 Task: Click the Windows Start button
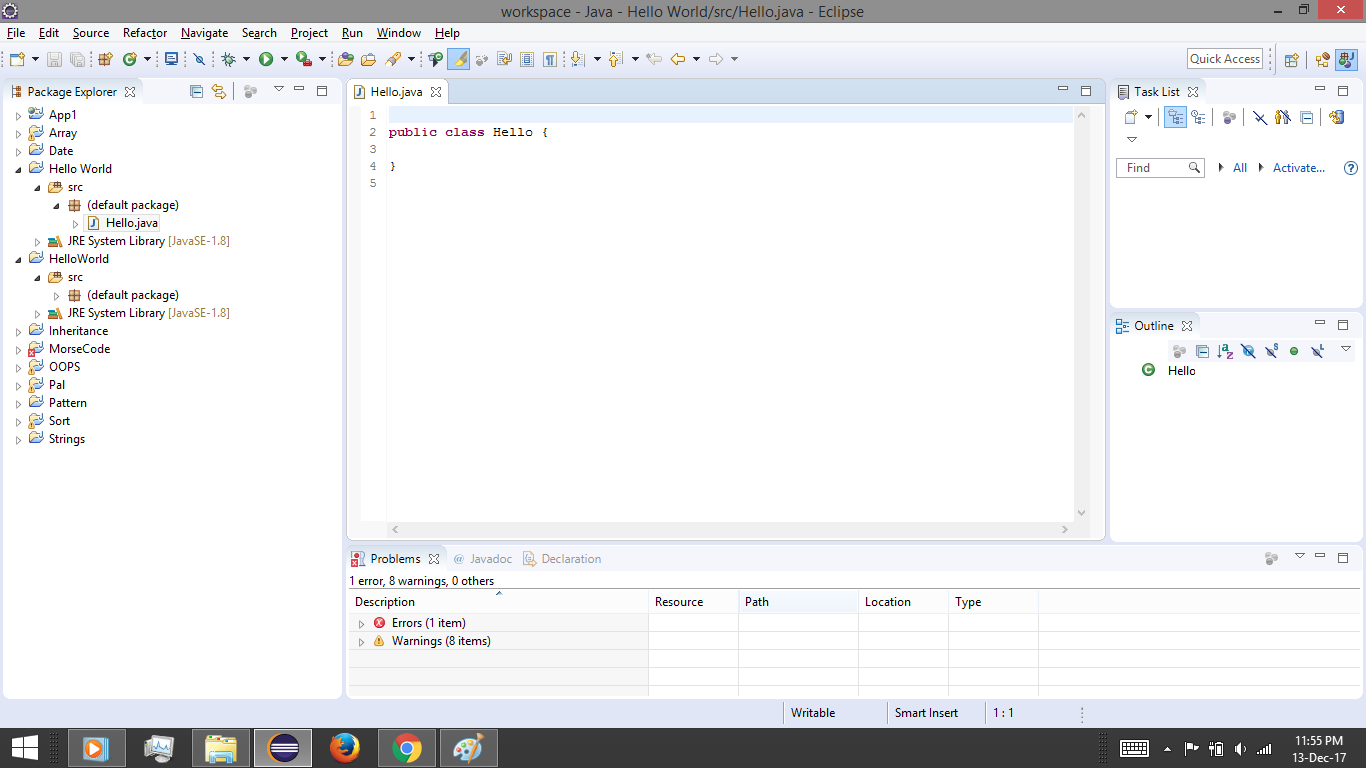(24, 748)
